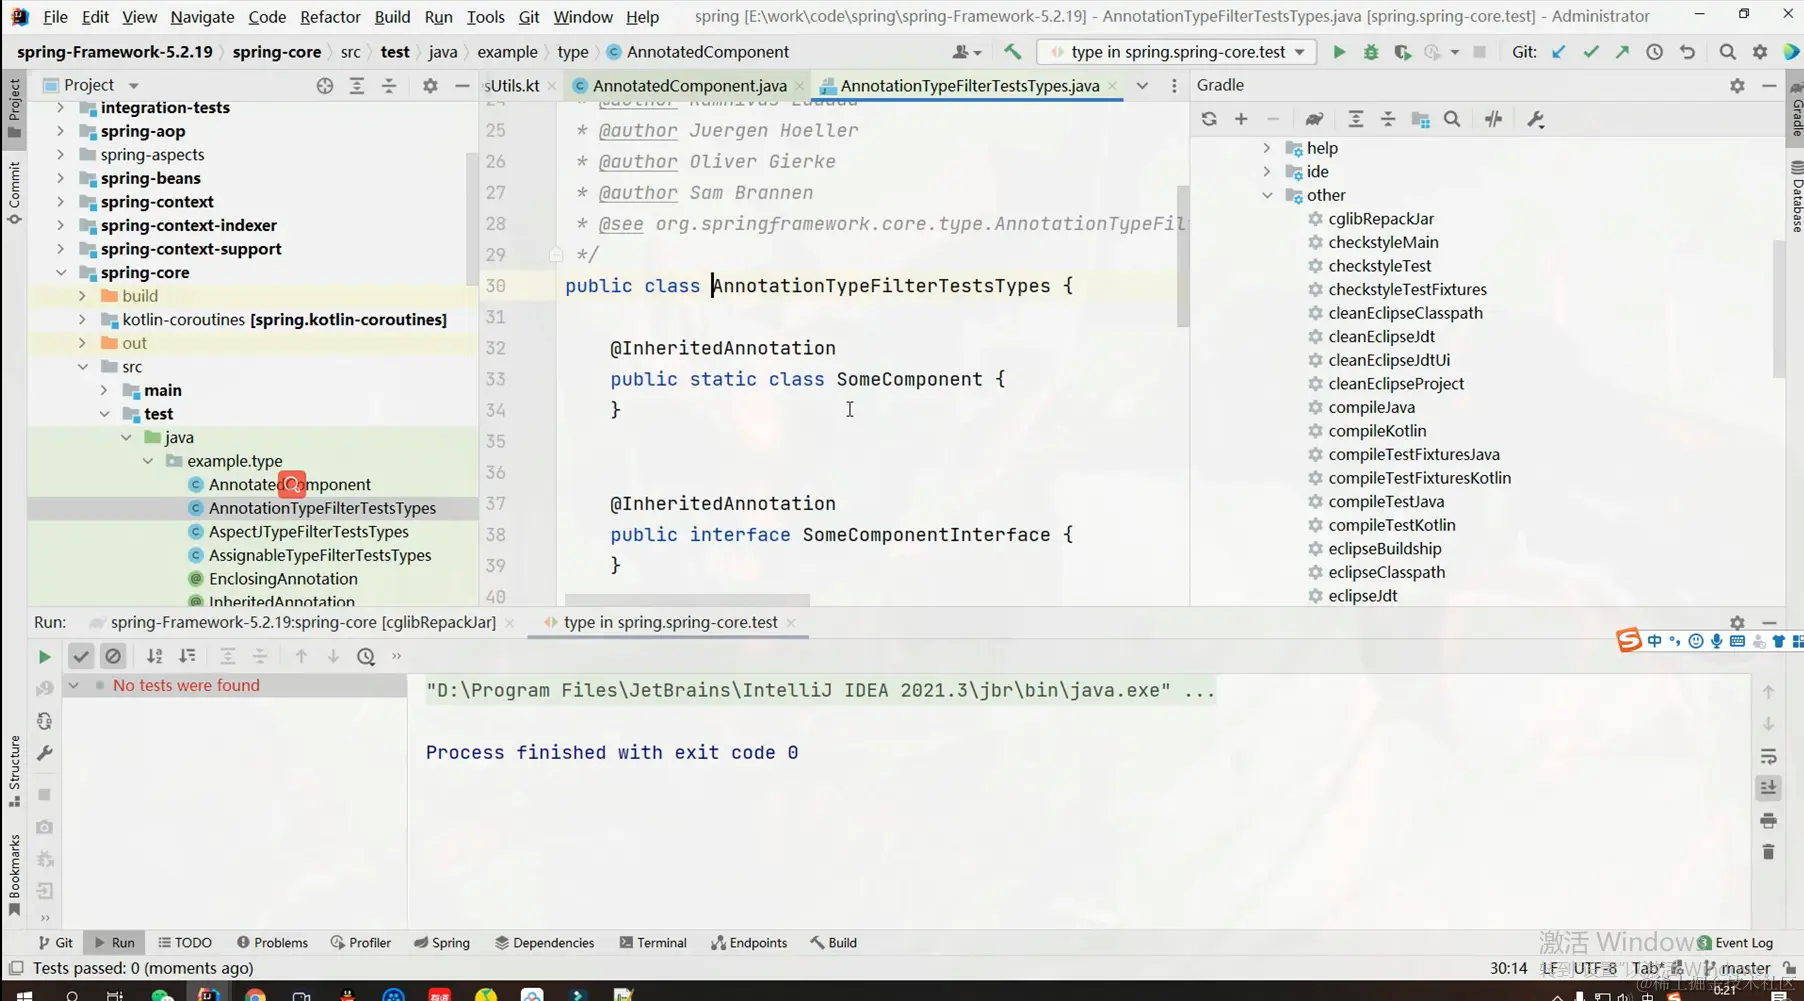
Task: Sort test results alphabetically icon
Action: pyautogui.click(x=154, y=657)
